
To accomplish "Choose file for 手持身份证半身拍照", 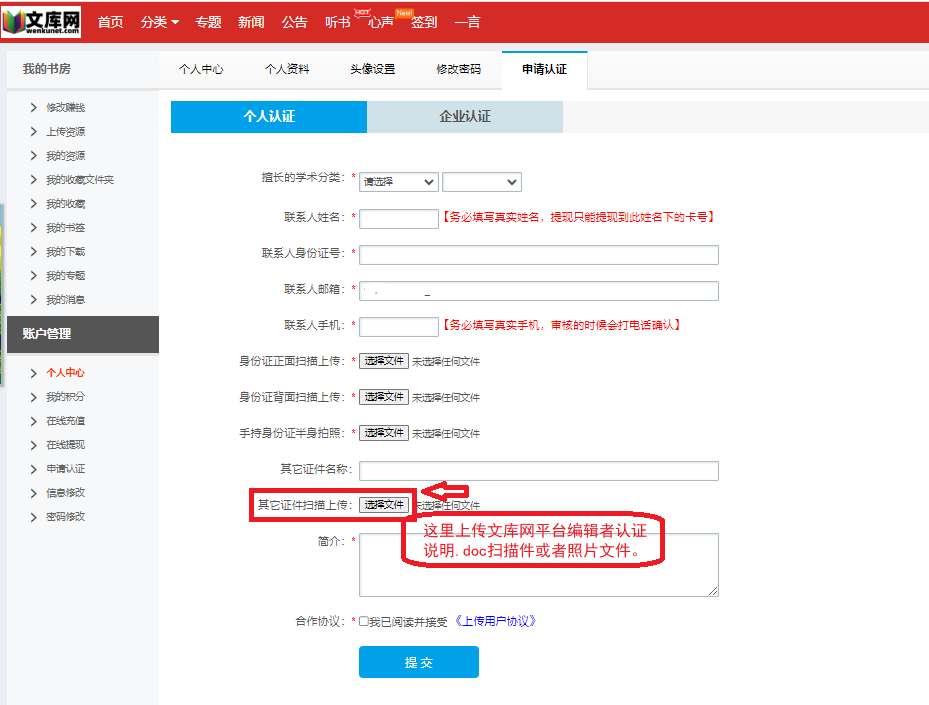I will (384, 433).
